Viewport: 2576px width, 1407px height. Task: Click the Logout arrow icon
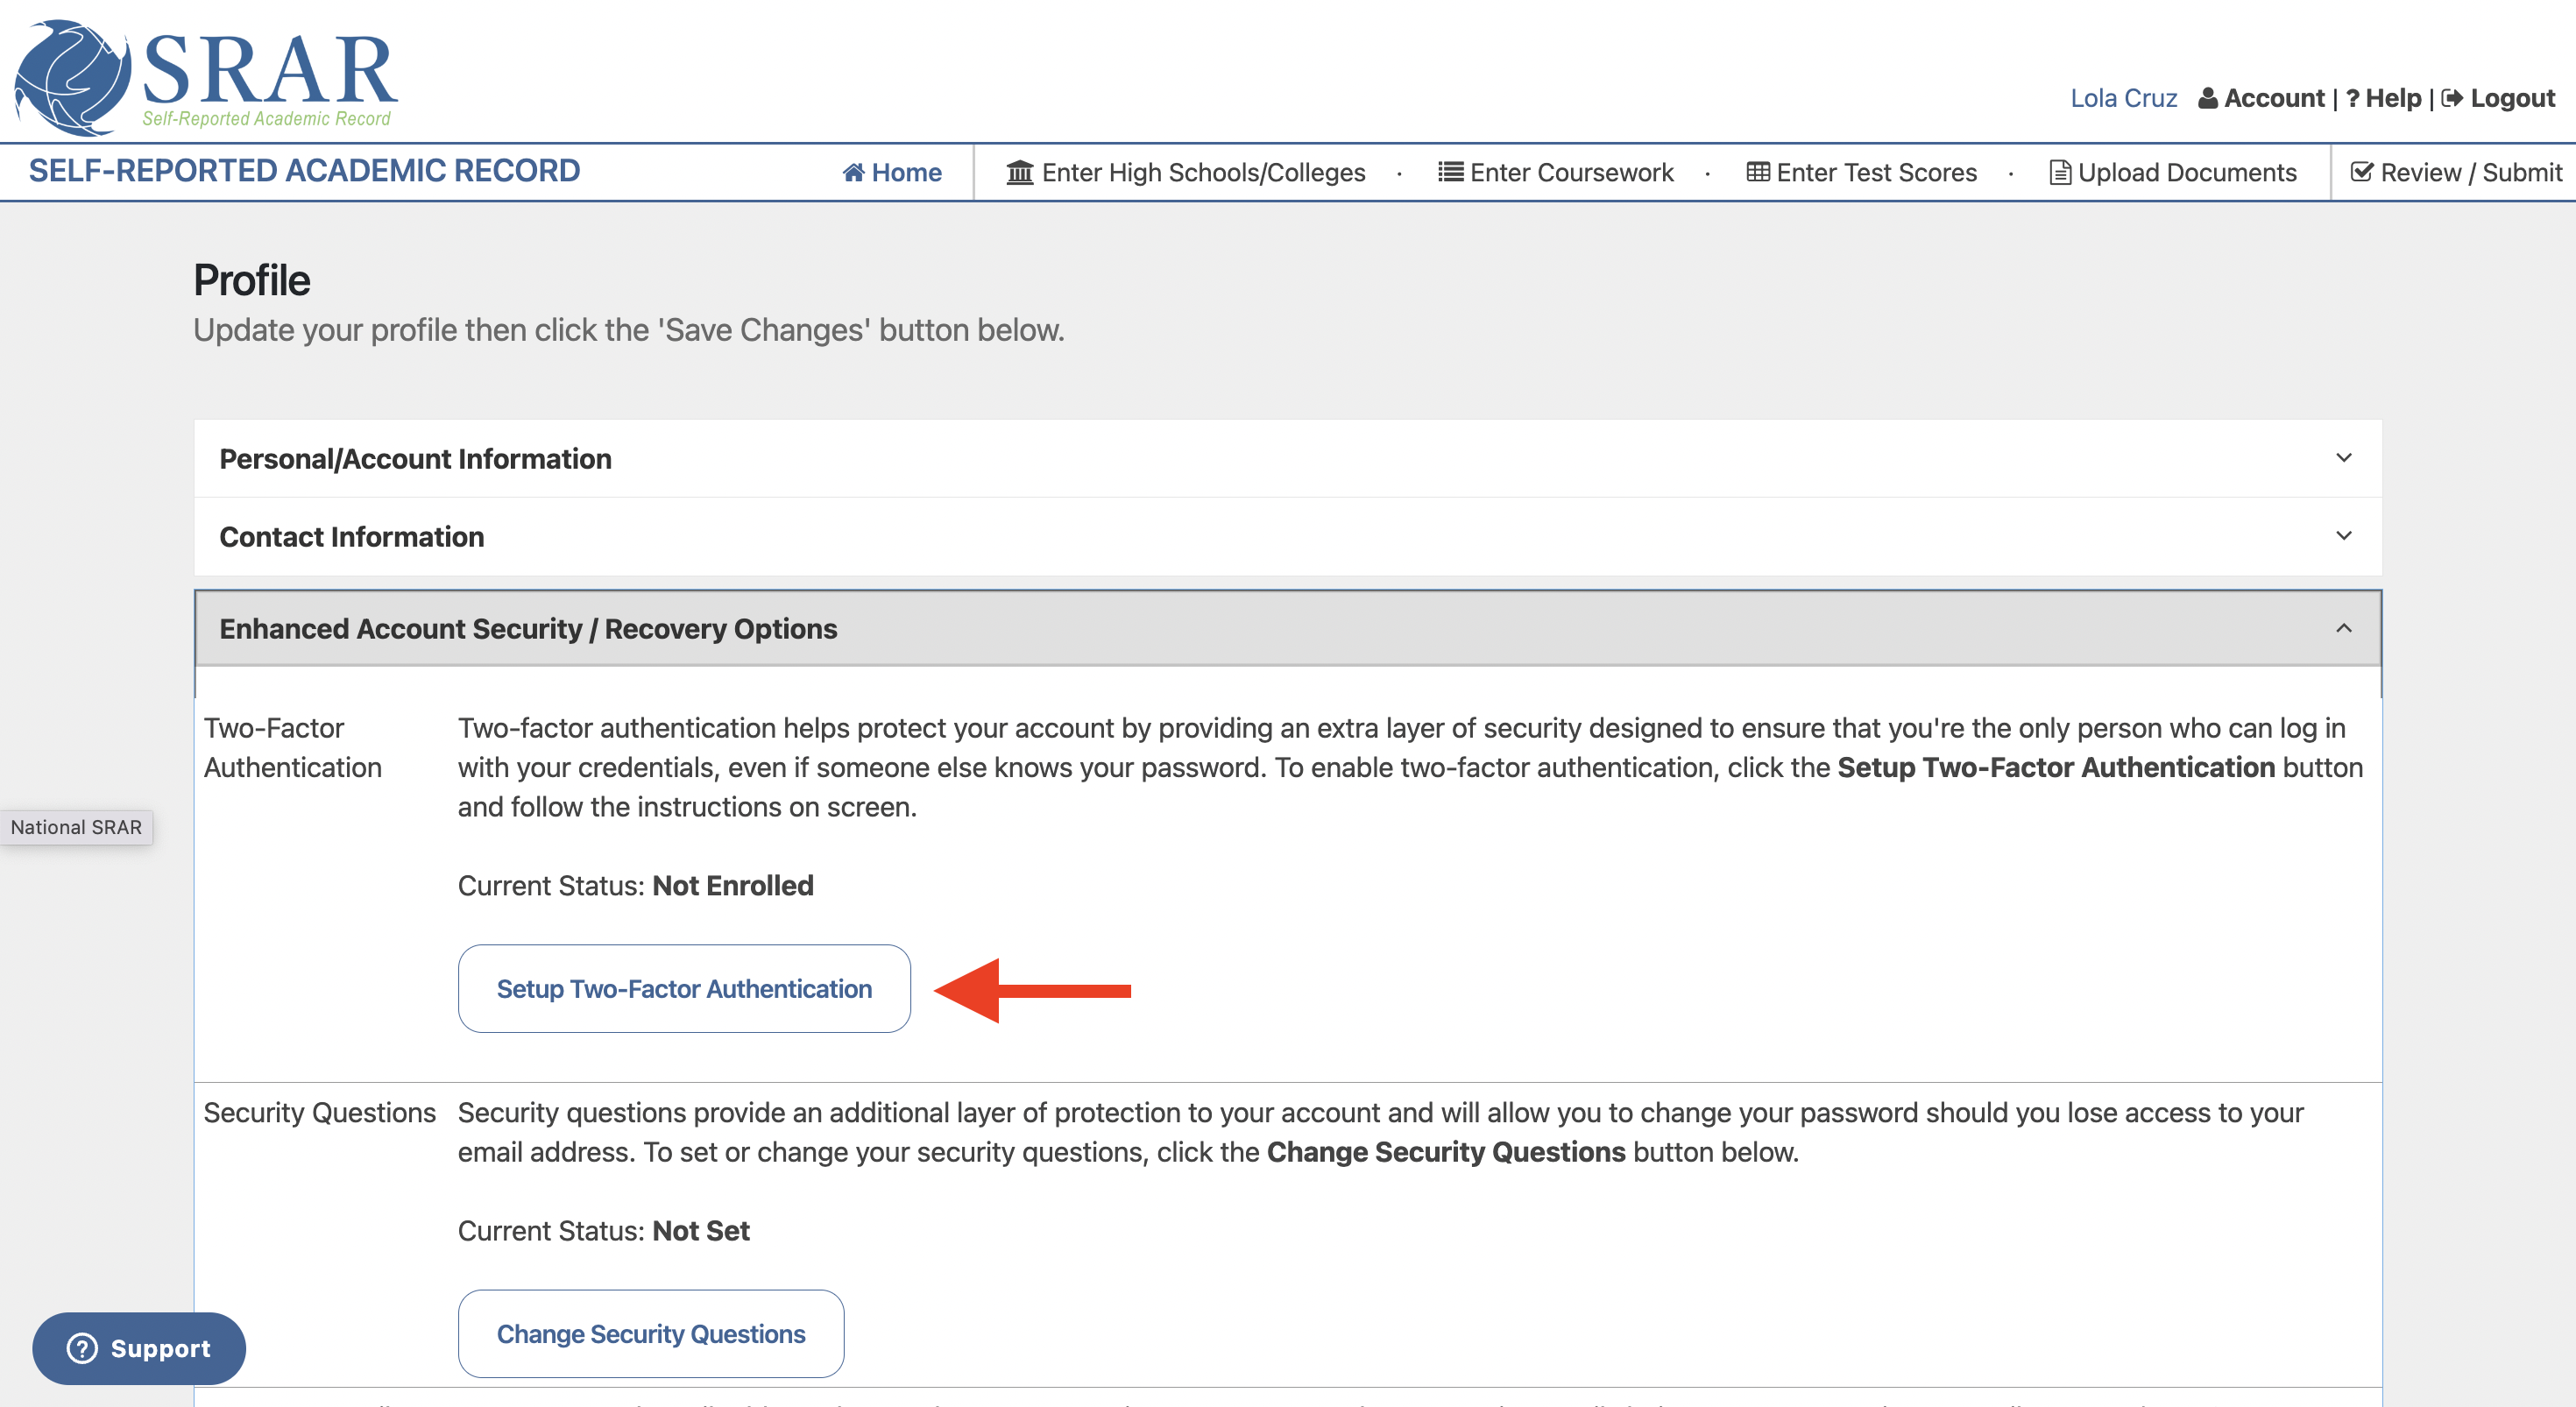2451,98
